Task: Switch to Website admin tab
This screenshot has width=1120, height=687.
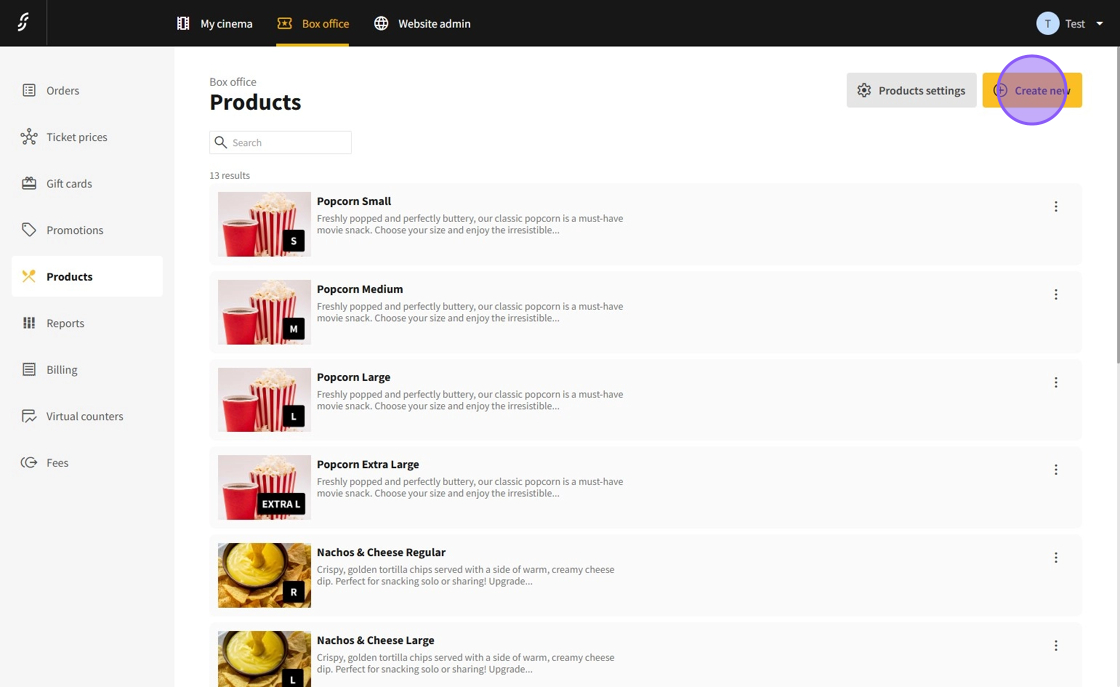Action: 422,23
